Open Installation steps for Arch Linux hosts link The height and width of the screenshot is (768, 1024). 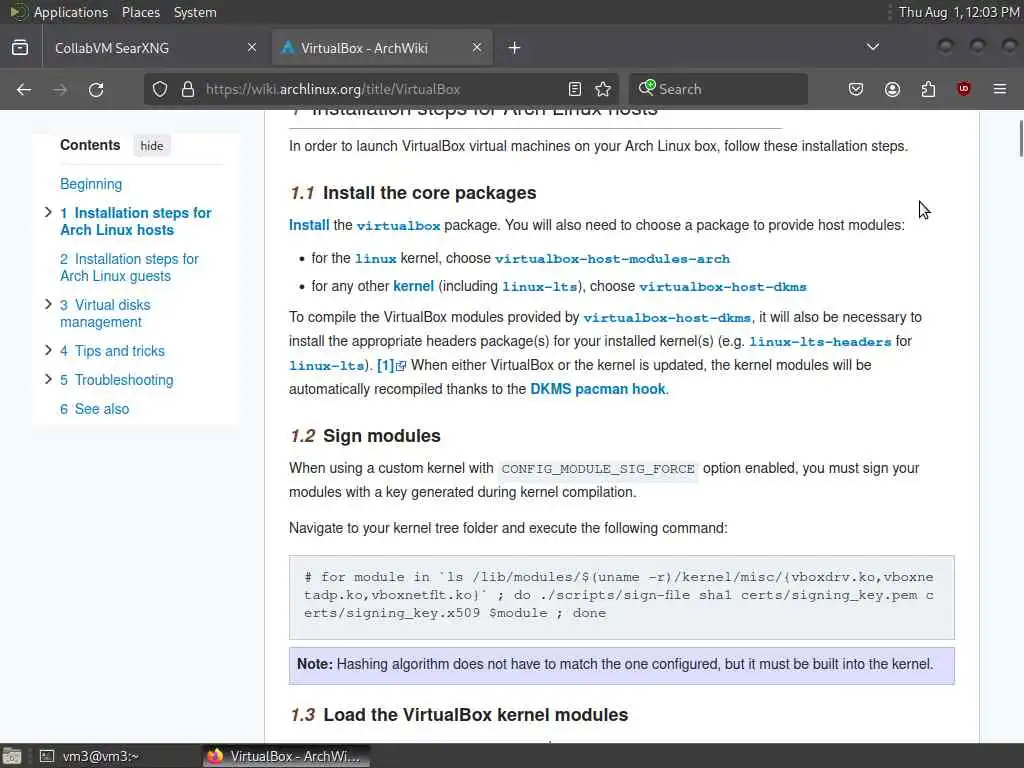pyautogui.click(x=136, y=221)
